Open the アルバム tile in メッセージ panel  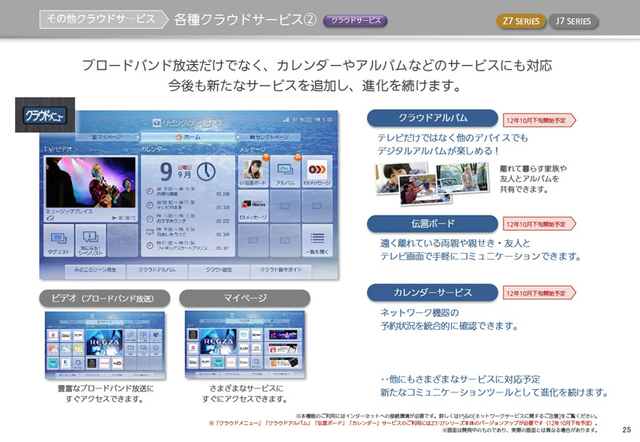[x=285, y=172]
